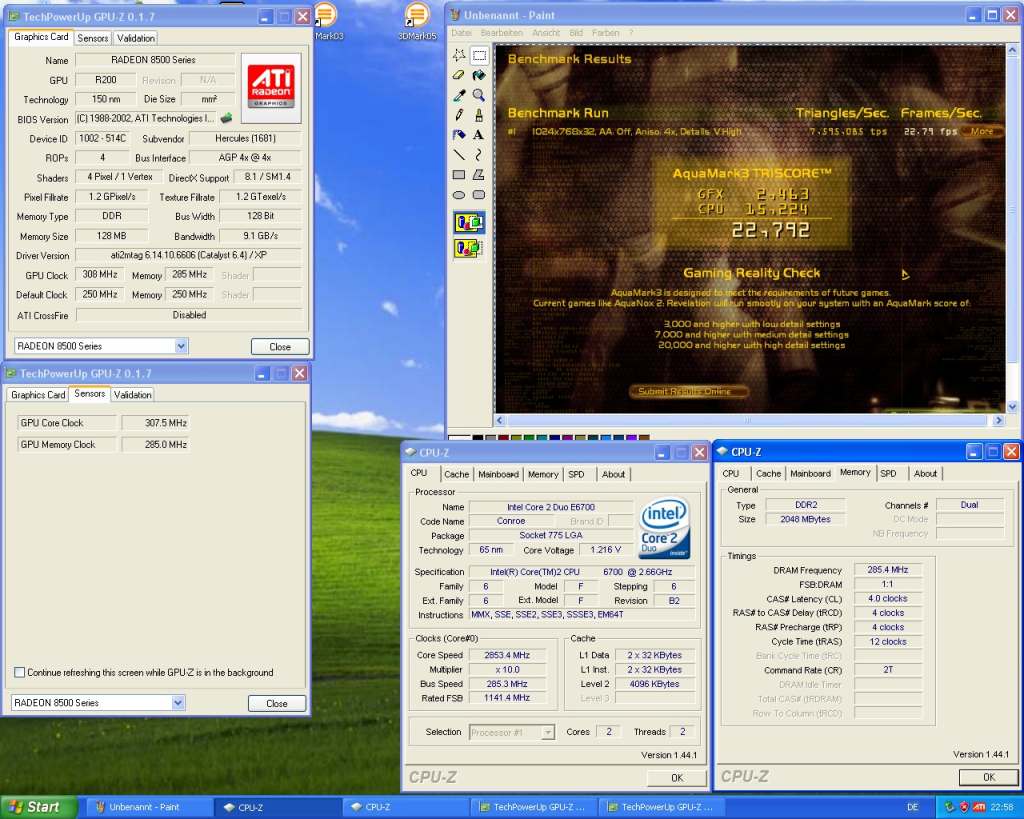This screenshot has width=1024, height=819.
Task: Click Paint vertical scrollbar down arrow
Action: click(1012, 407)
